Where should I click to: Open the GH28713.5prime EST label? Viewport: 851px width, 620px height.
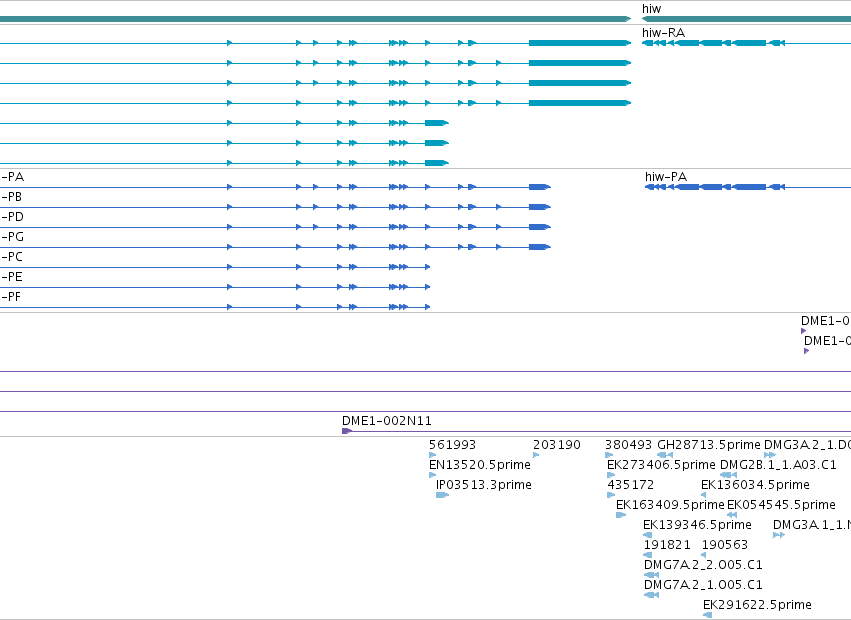[708, 445]
